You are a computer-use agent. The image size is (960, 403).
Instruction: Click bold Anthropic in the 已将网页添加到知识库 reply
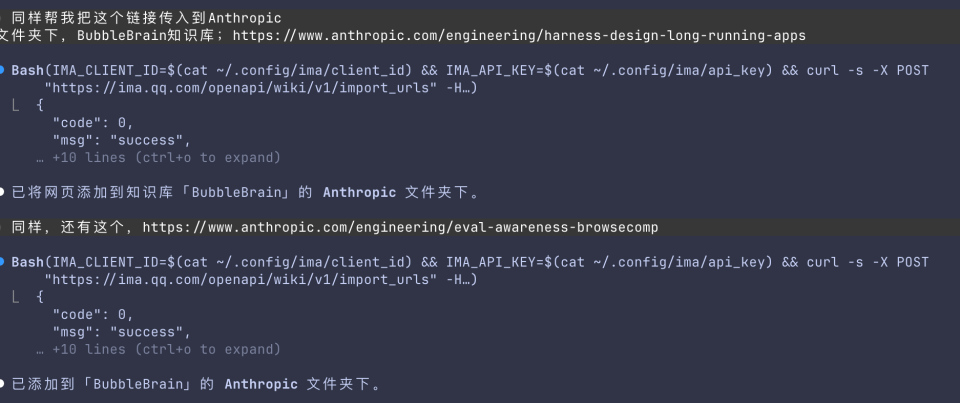pos(360,192)
